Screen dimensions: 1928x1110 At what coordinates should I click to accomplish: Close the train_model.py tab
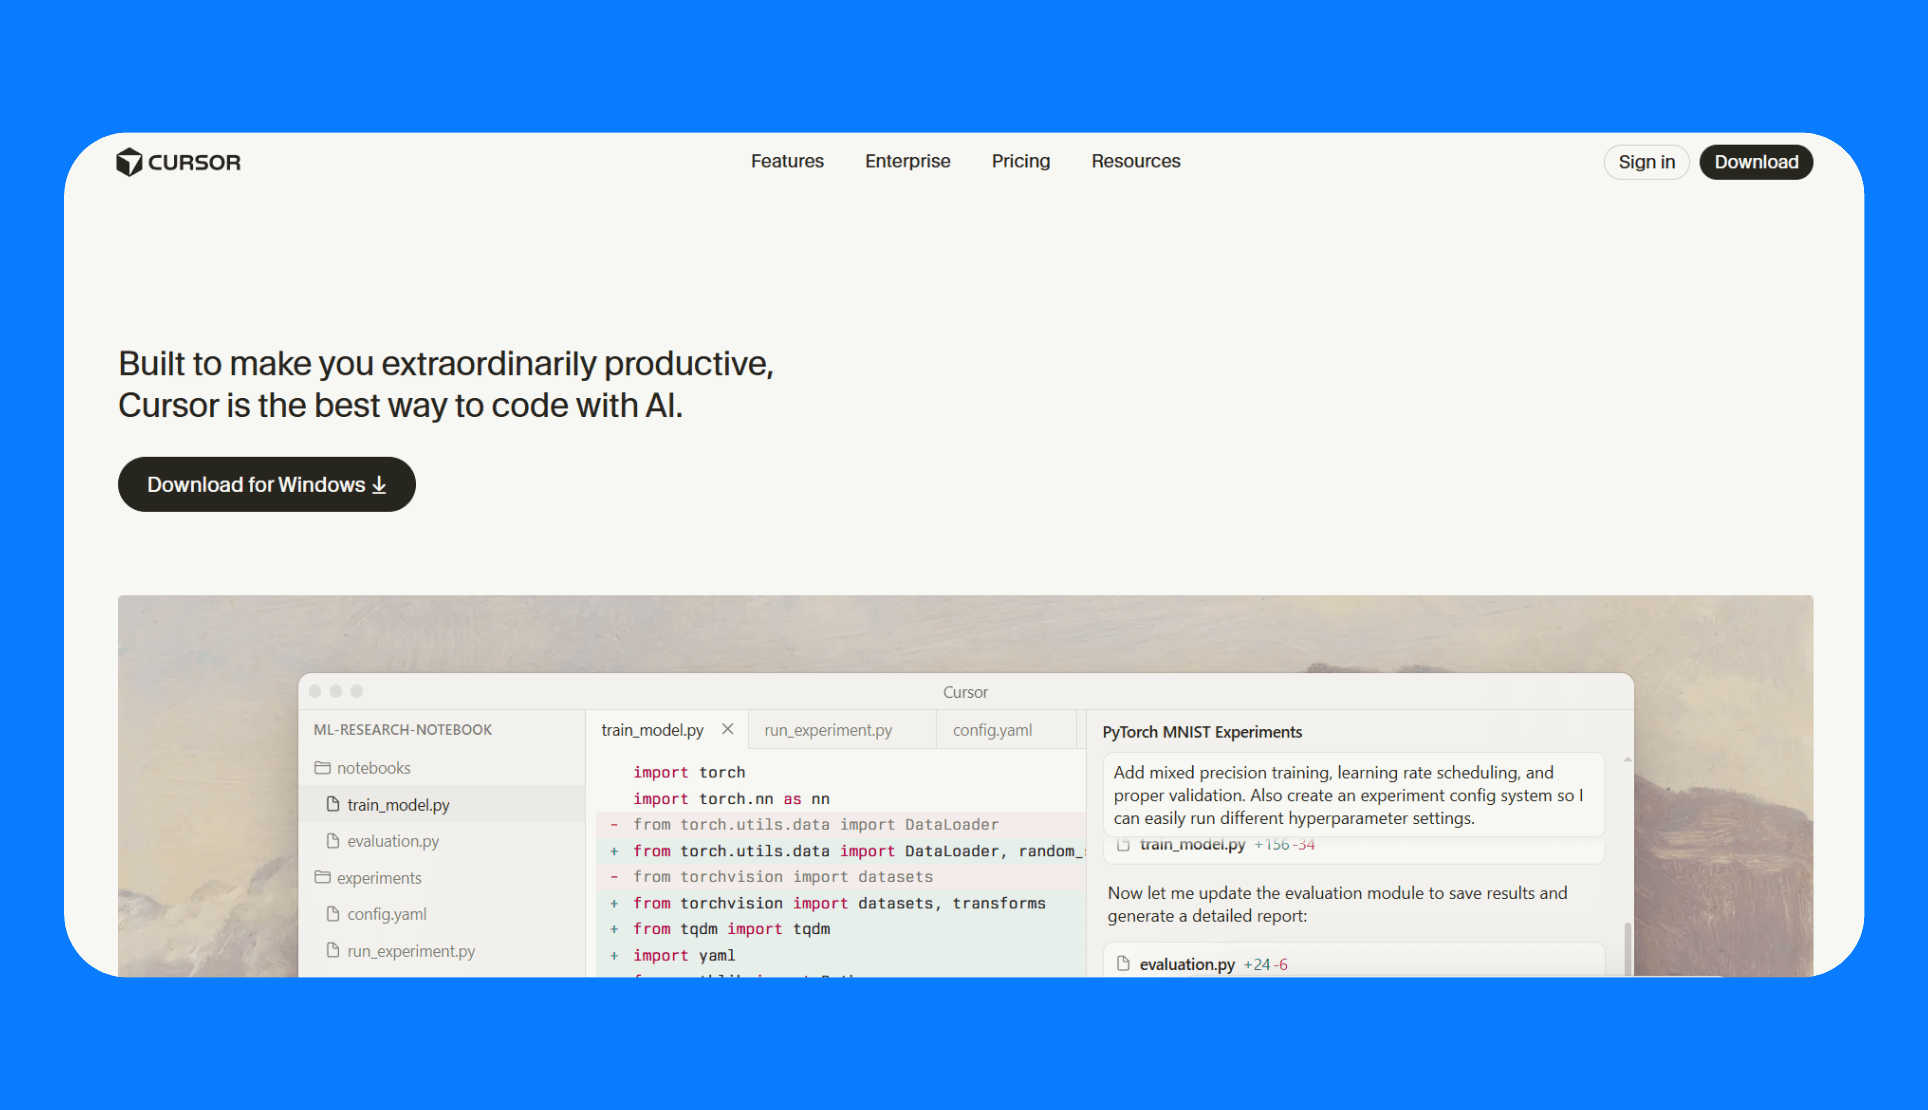click(x=728, y=729)
